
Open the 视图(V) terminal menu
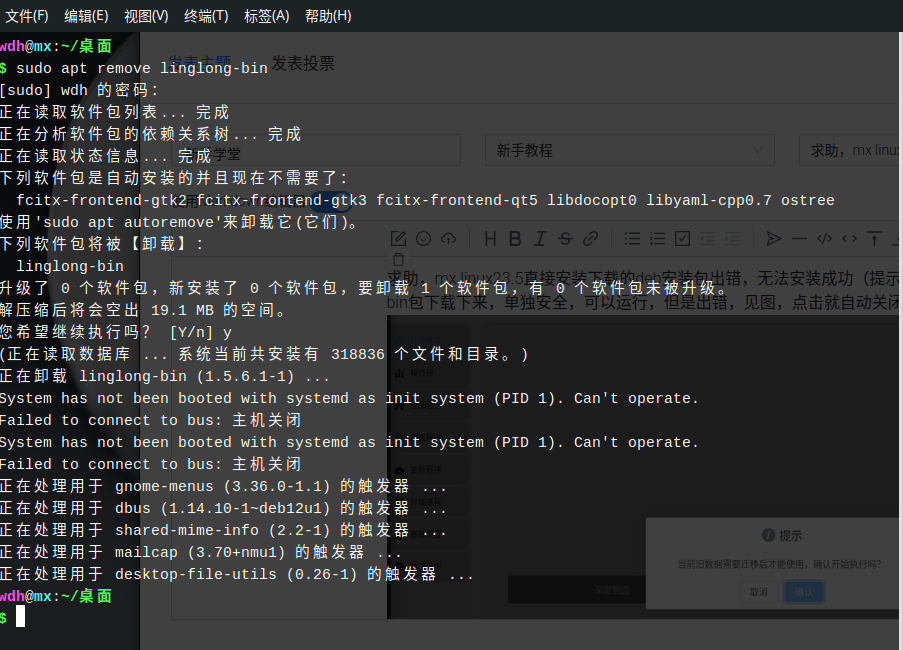(x=146, y=16)
